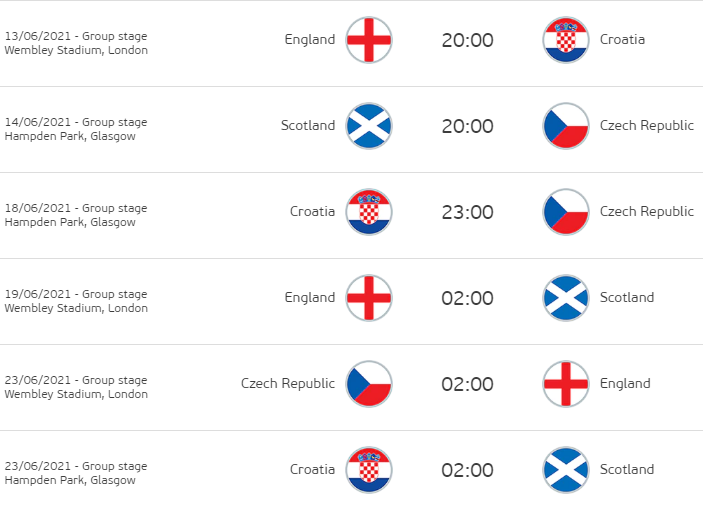
Task: Click Croatia flag in 13/06 England match
Action: click(566, 40)
